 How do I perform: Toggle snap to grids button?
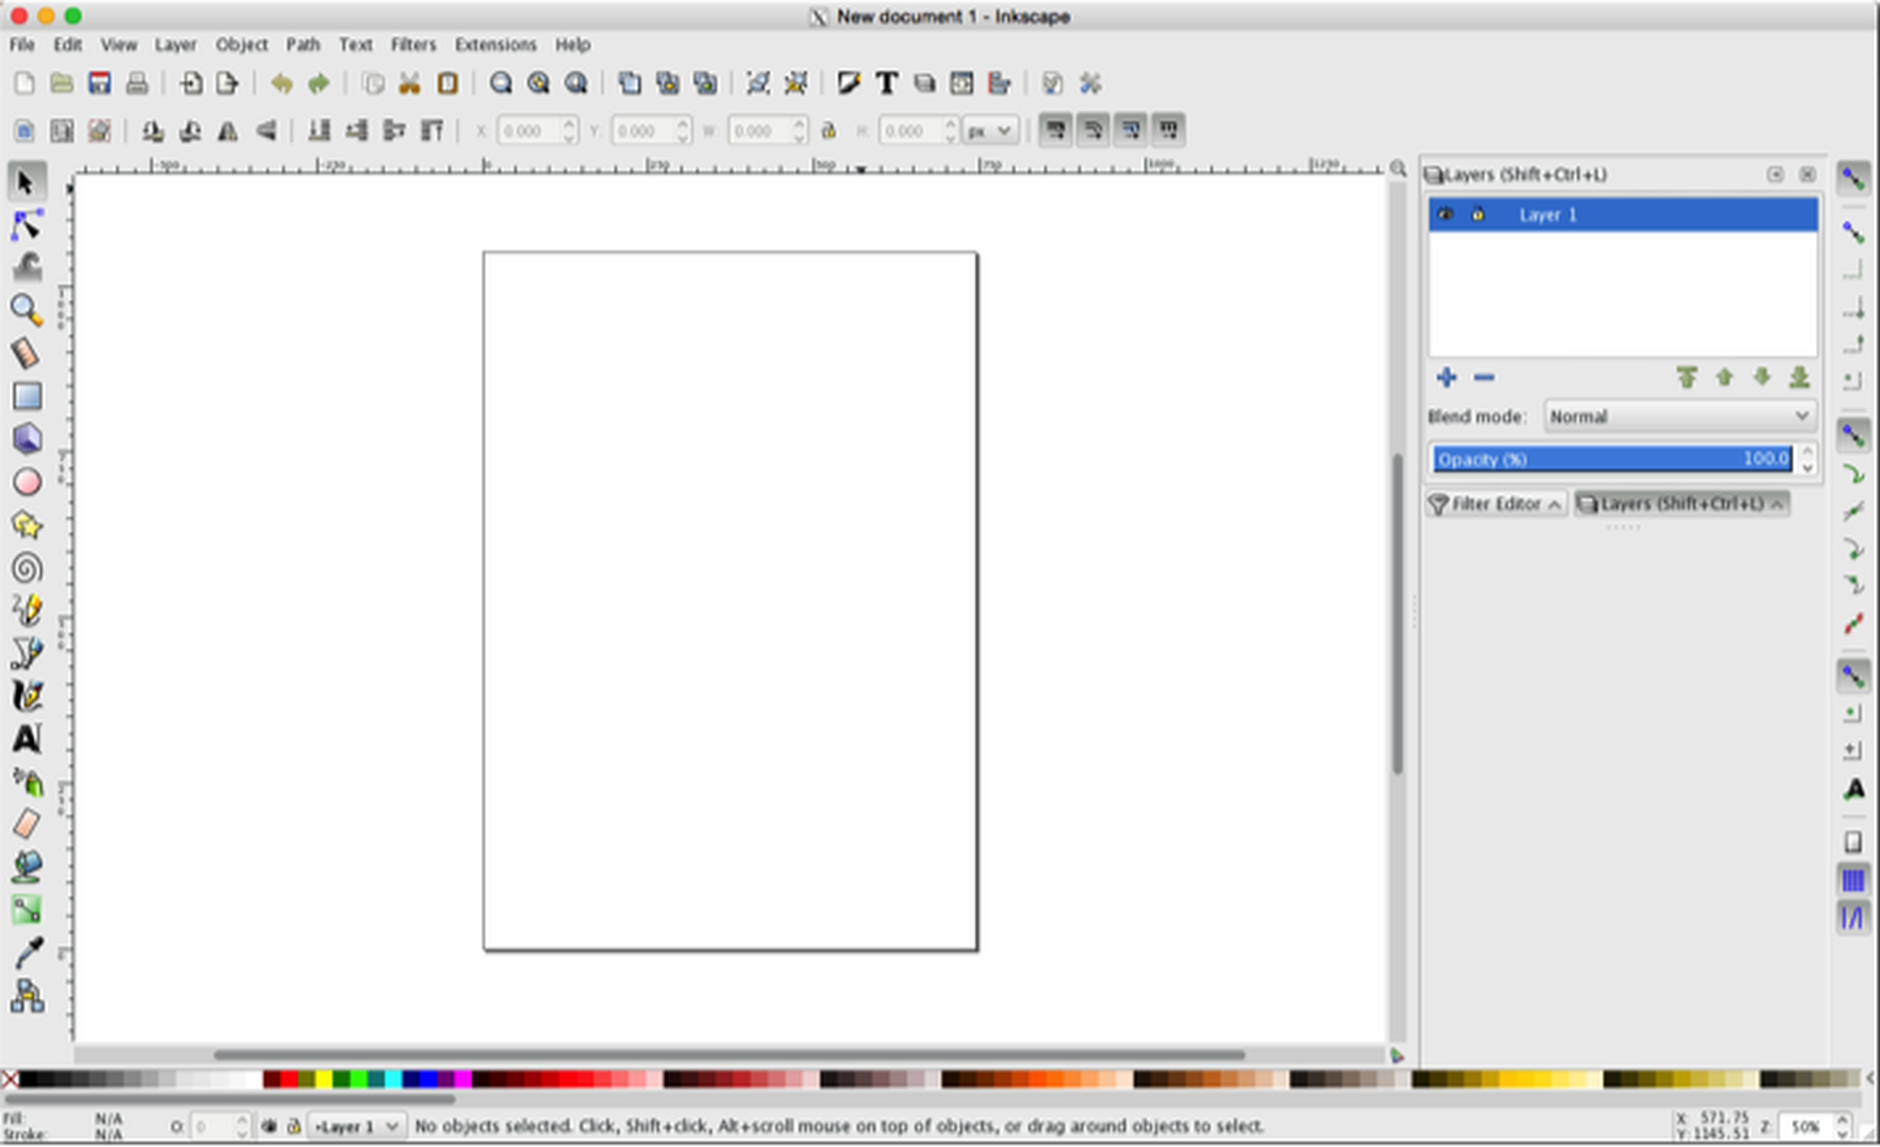[x=1853, y=880]
